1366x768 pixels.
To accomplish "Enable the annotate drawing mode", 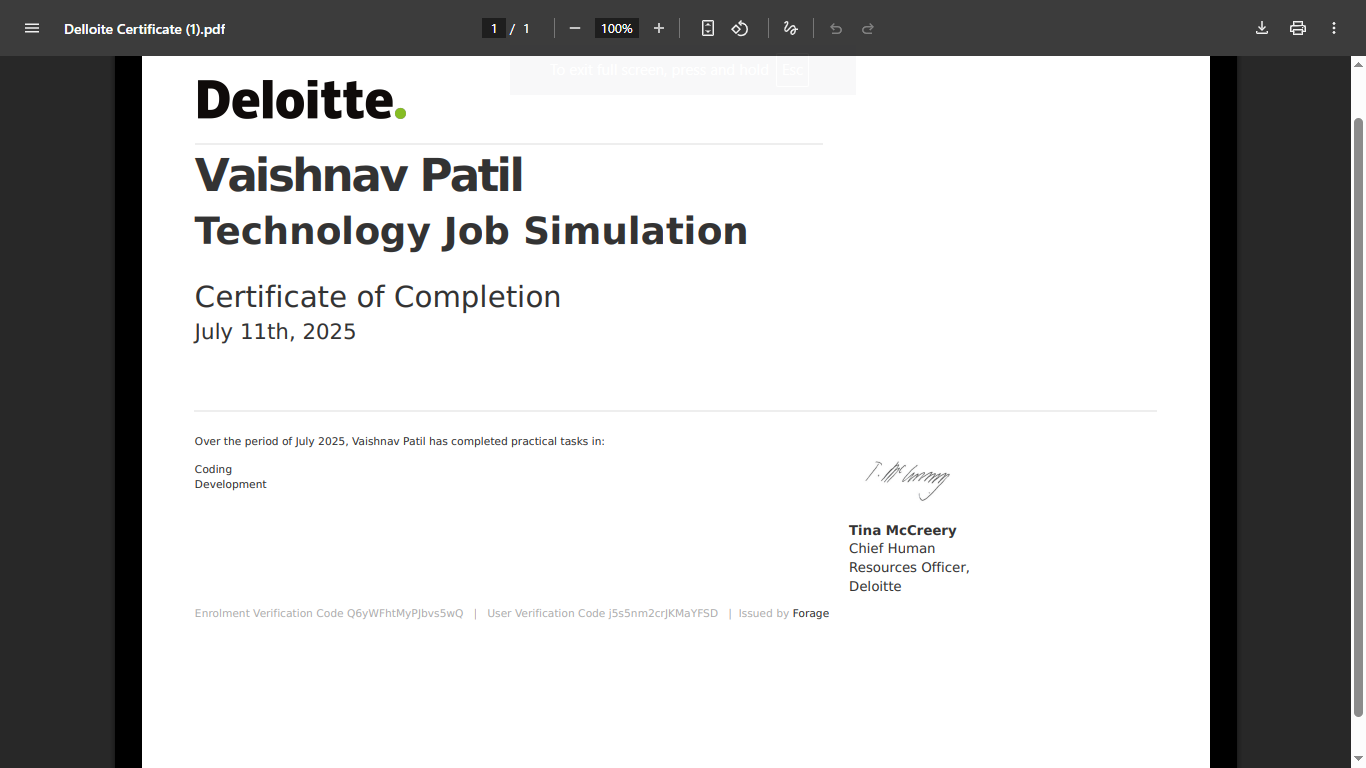I will [x=790, y=28].
